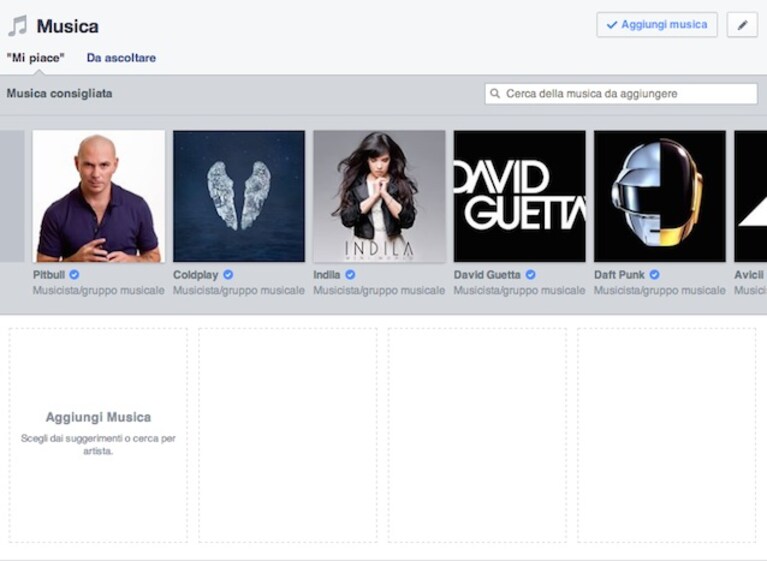The width and height of the screenshot is (767, 561).
Task: Open the David Guetta logo thumbnail
Action: pyautogui.click(x=519, y=196)
